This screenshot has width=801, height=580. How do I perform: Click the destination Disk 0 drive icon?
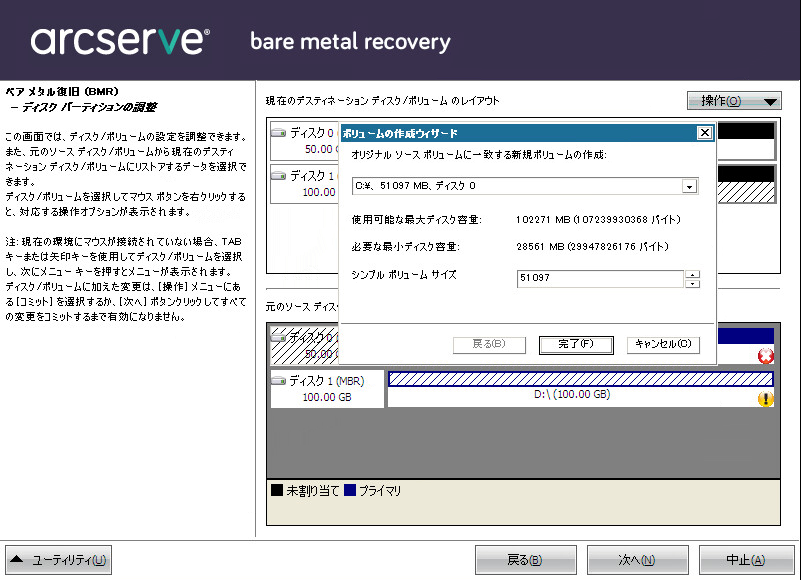coord(278,133)
